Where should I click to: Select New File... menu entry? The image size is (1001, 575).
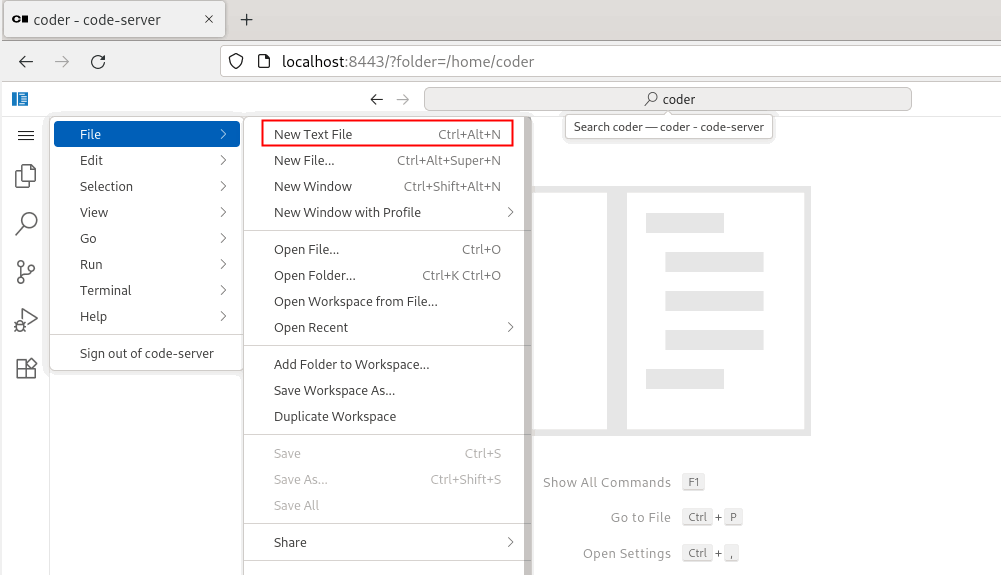tap(388, 160)
